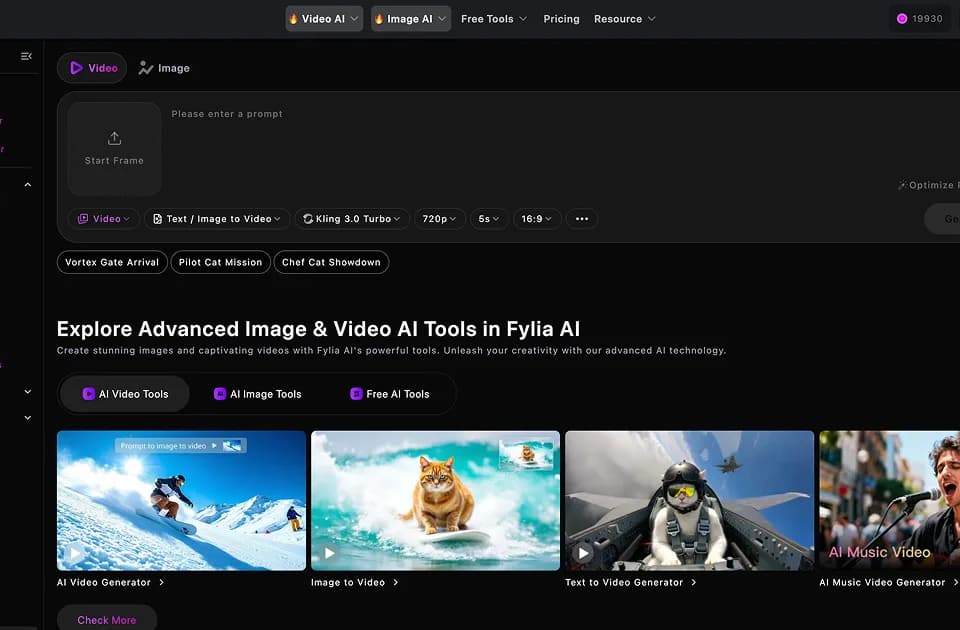960x630 pixels.
Task: Open the Video type dropdown
Action: tap(103, 219)
